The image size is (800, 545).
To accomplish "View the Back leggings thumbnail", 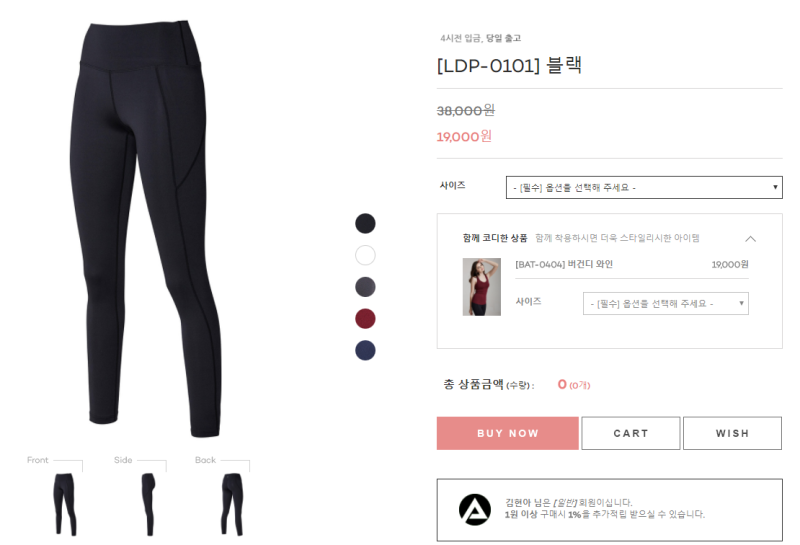I will (232, 504).
